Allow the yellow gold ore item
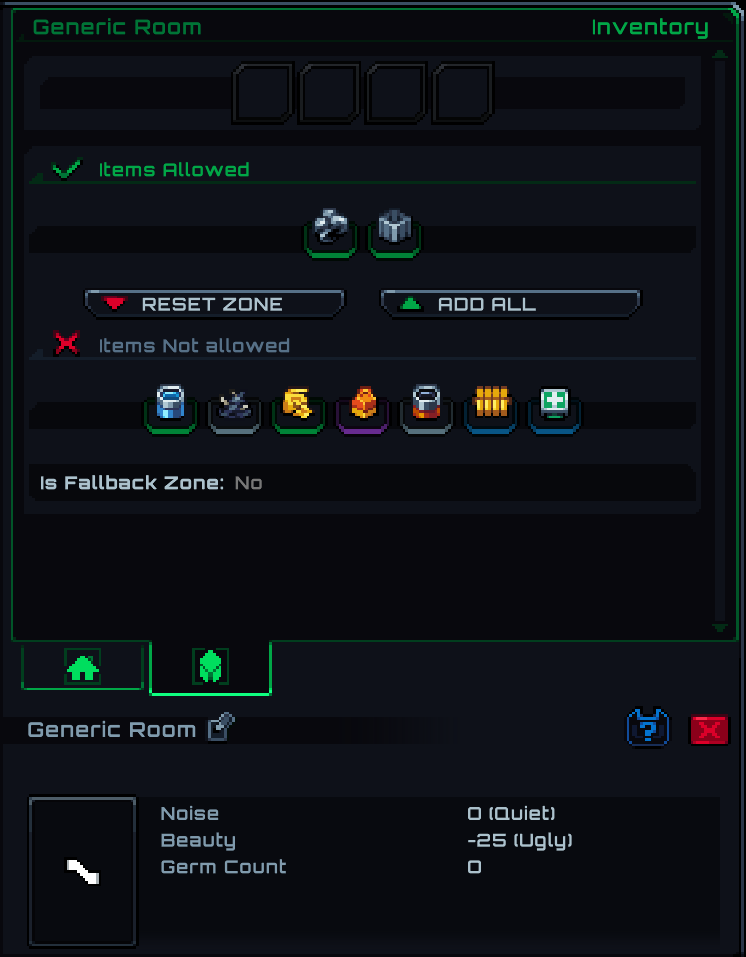 299,409
